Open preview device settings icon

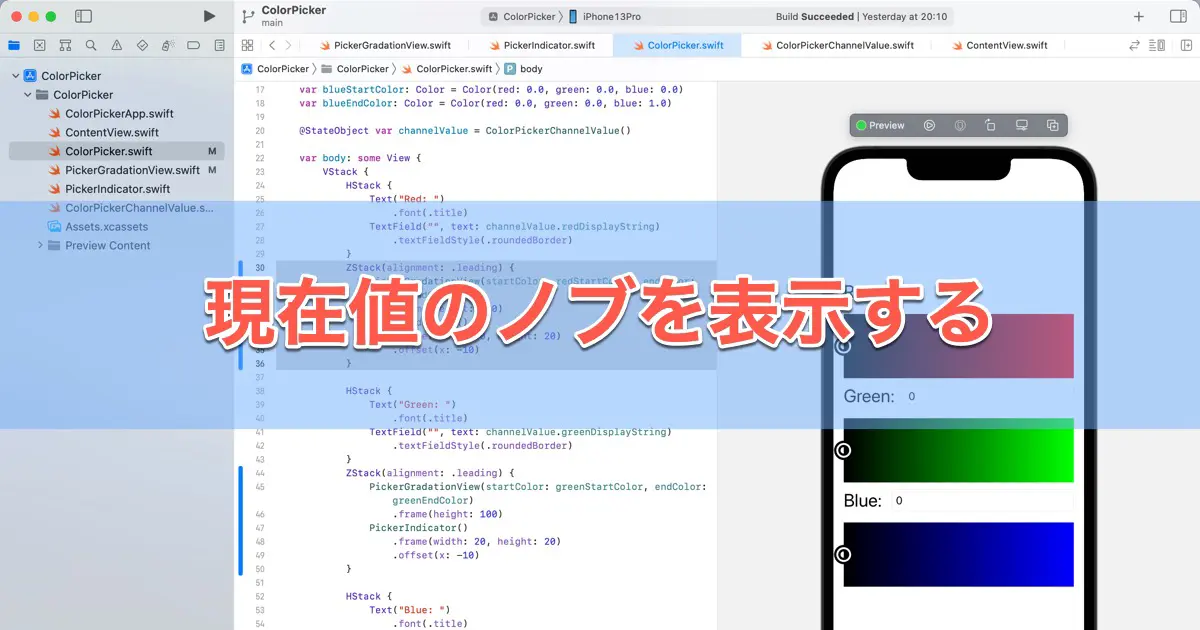[1022, 125]
